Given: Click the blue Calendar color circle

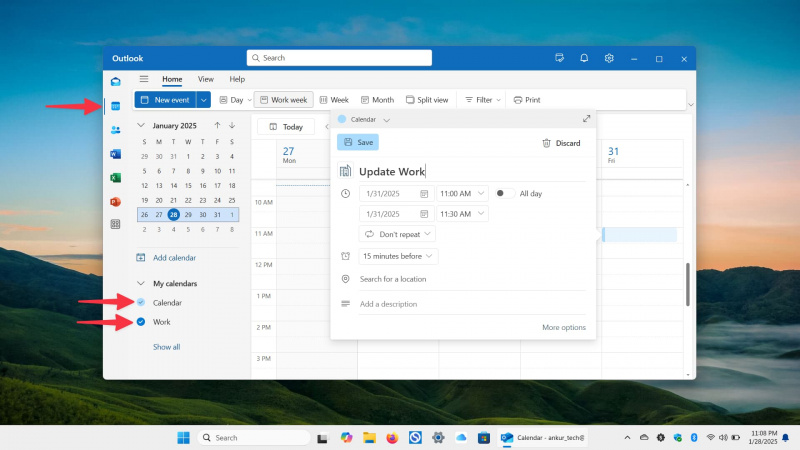Looking at the screenshot, I should tap(342, 119).
